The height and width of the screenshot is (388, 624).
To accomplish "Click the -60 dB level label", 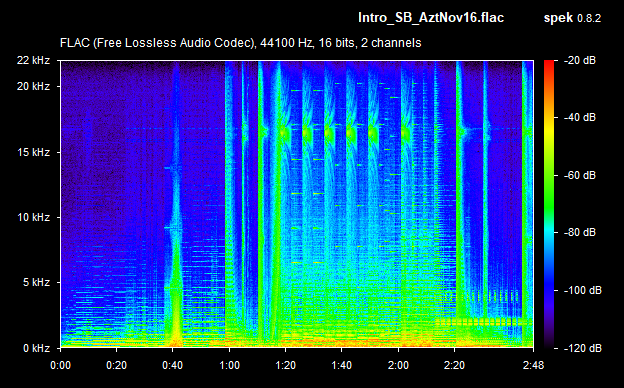I will 580,175.
